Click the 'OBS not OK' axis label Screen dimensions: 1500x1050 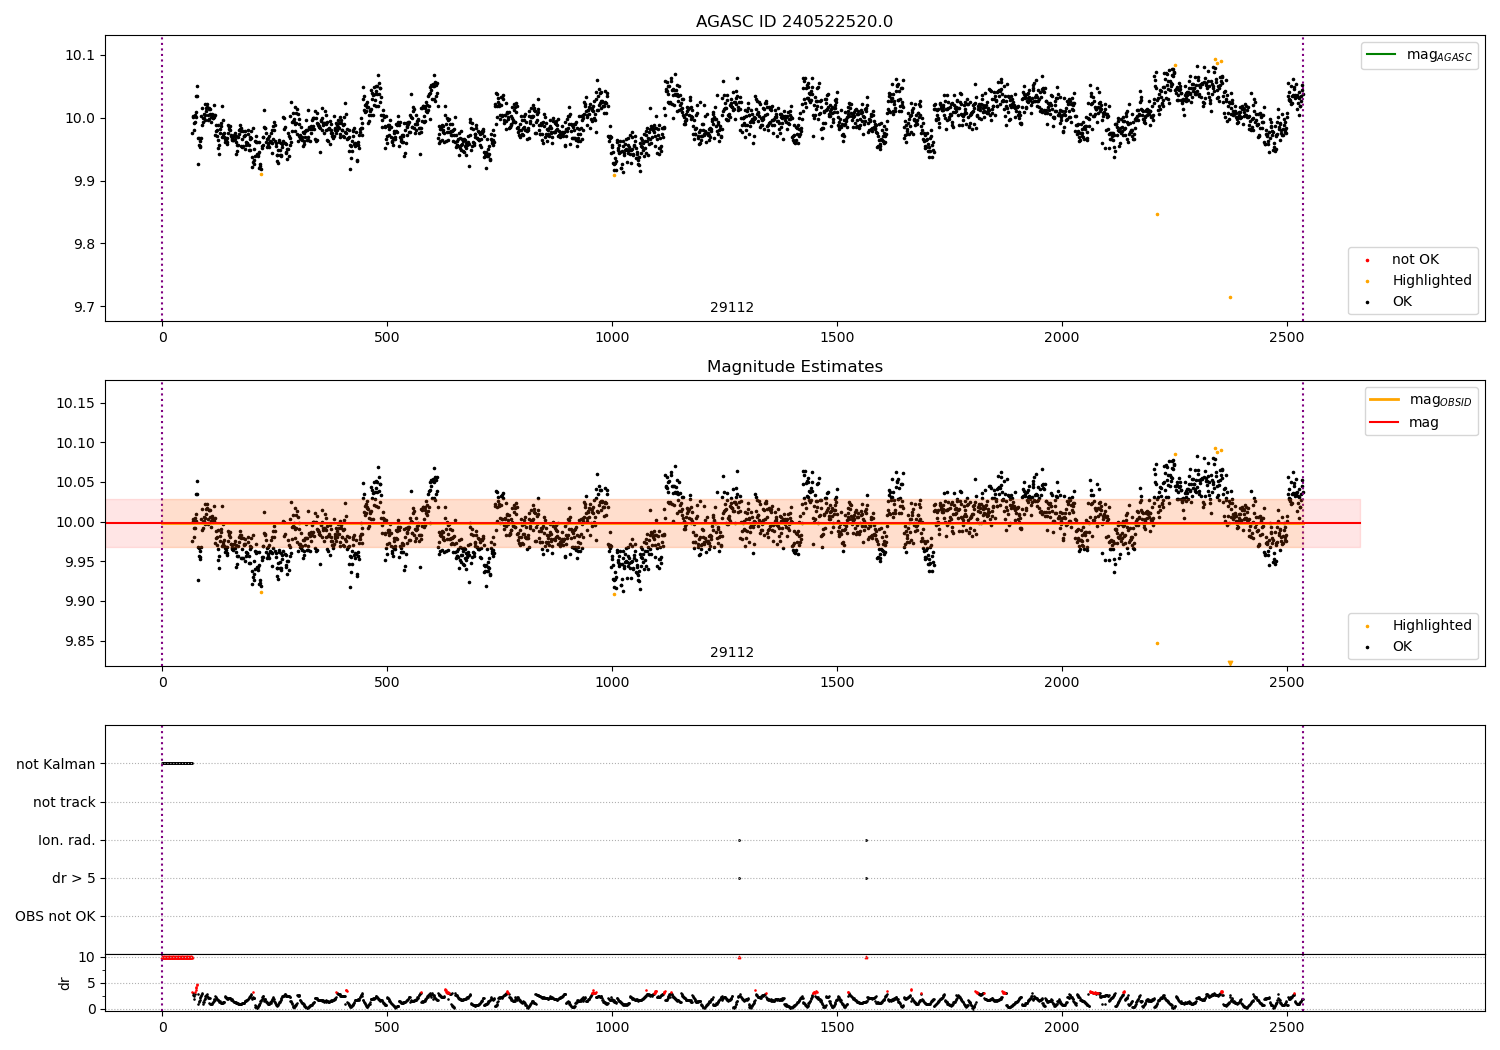pos(55,916)
